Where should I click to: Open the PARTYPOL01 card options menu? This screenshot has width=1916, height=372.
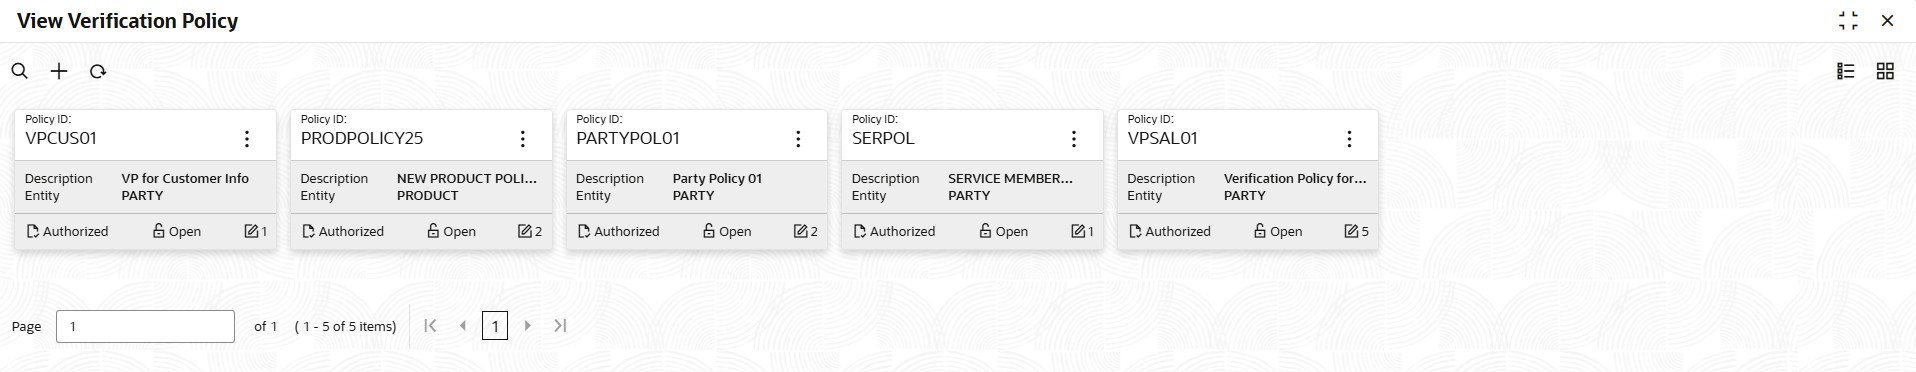point(798,139)
